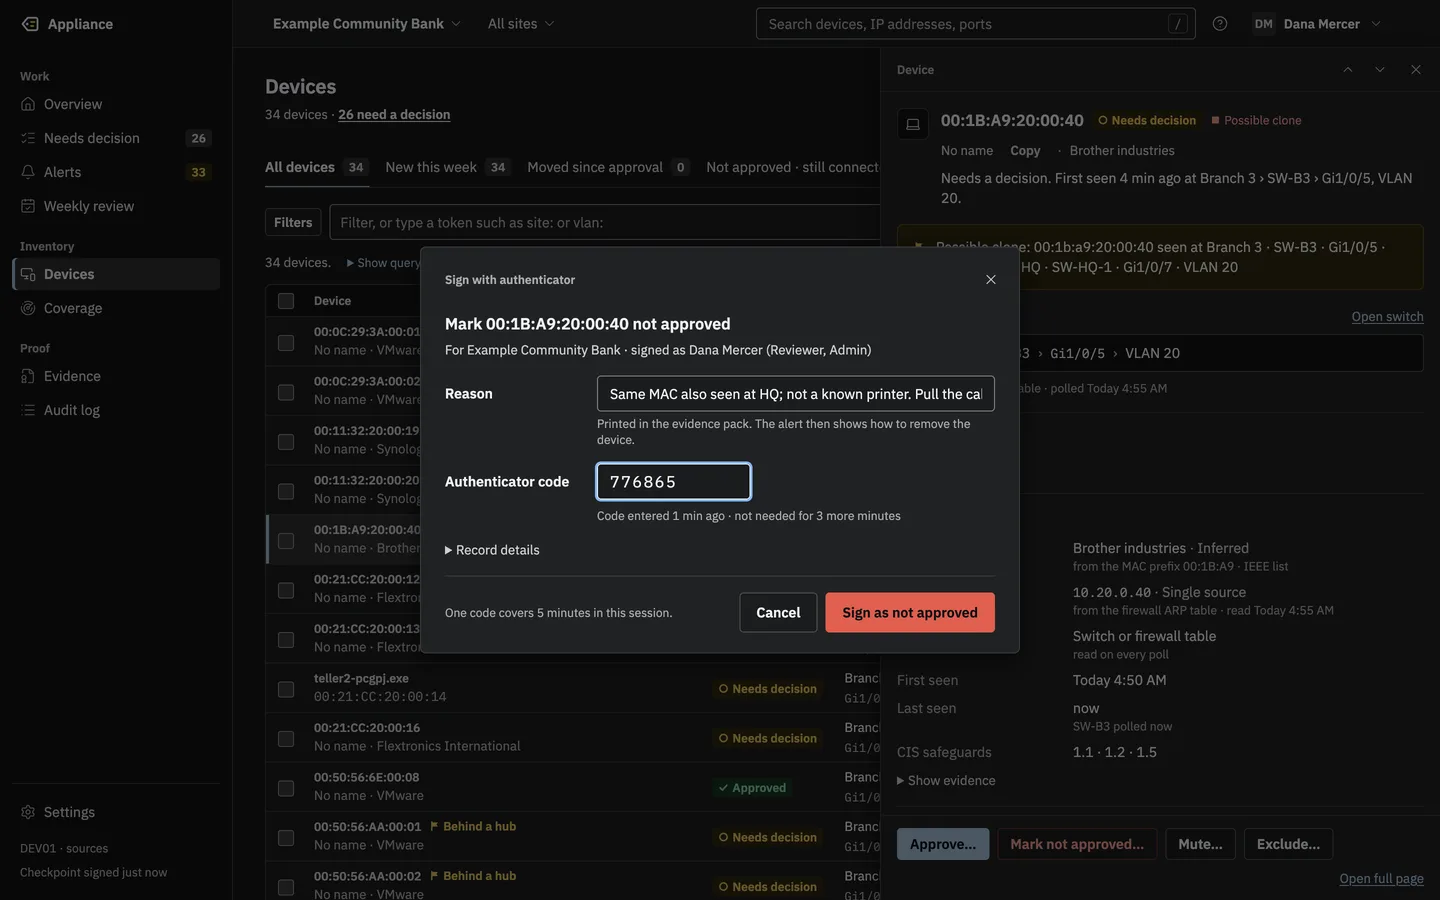This screenshot has height=900, width=1440.
Task: Cancel the signing dialog
Action: click(778, 613)
